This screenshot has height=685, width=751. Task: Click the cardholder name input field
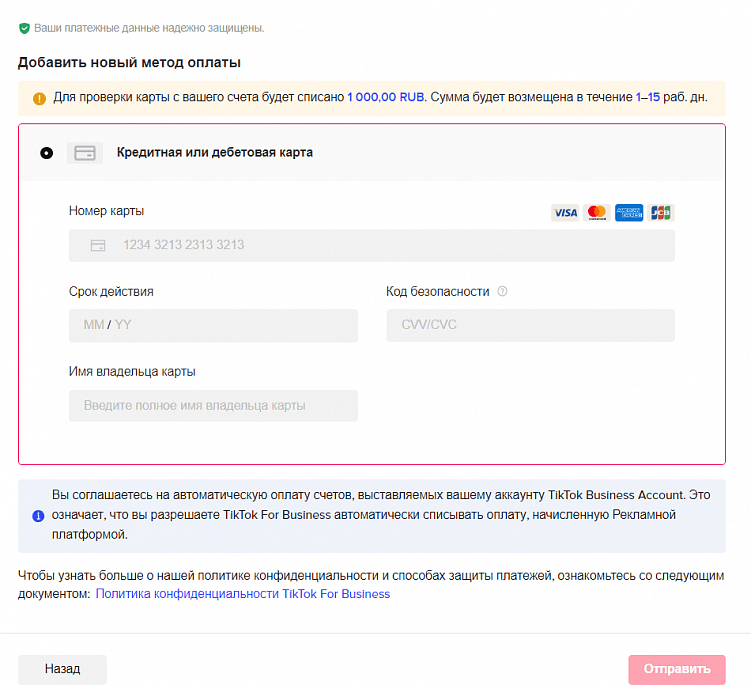pyautogui.click(x=213, y=405)
